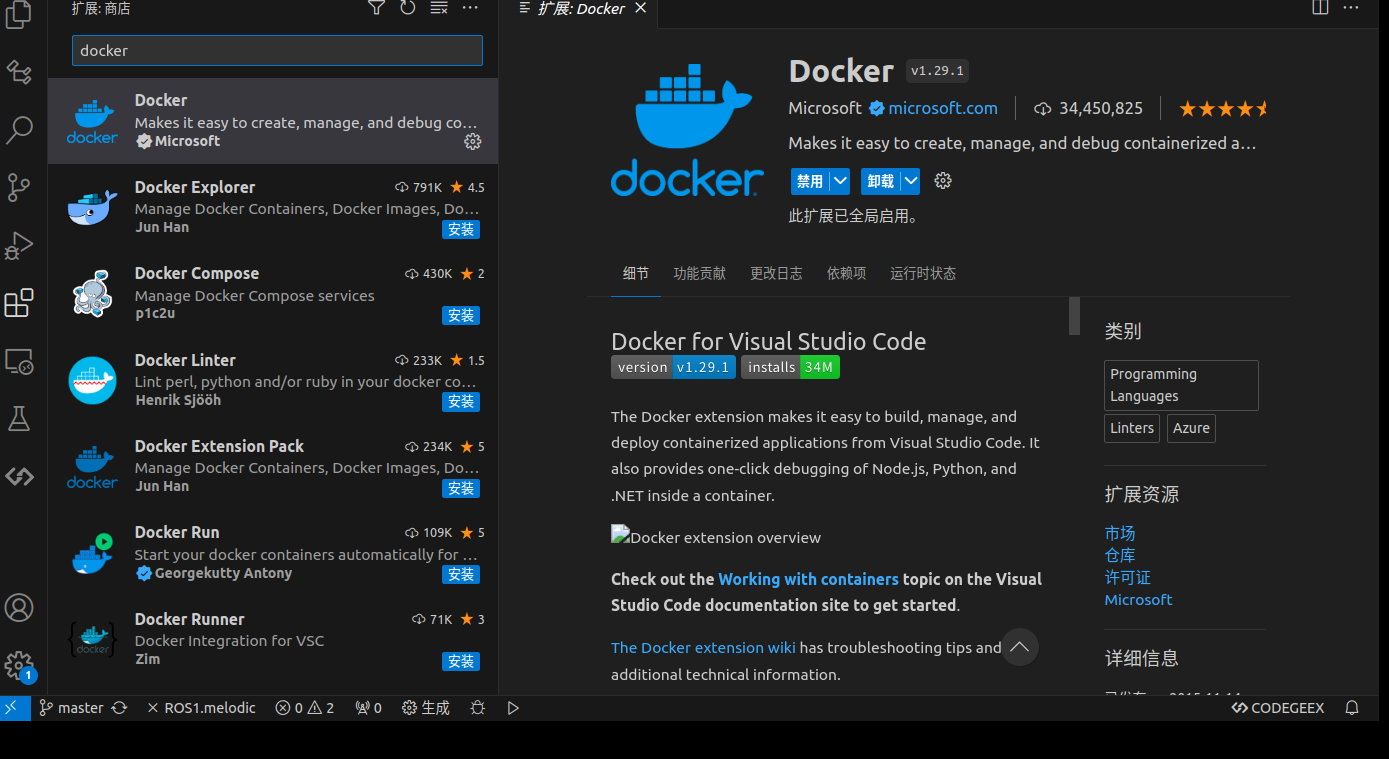The image size is (1389, 759).
Task: Open Run and Debug view
Action: tap(19, 245)
